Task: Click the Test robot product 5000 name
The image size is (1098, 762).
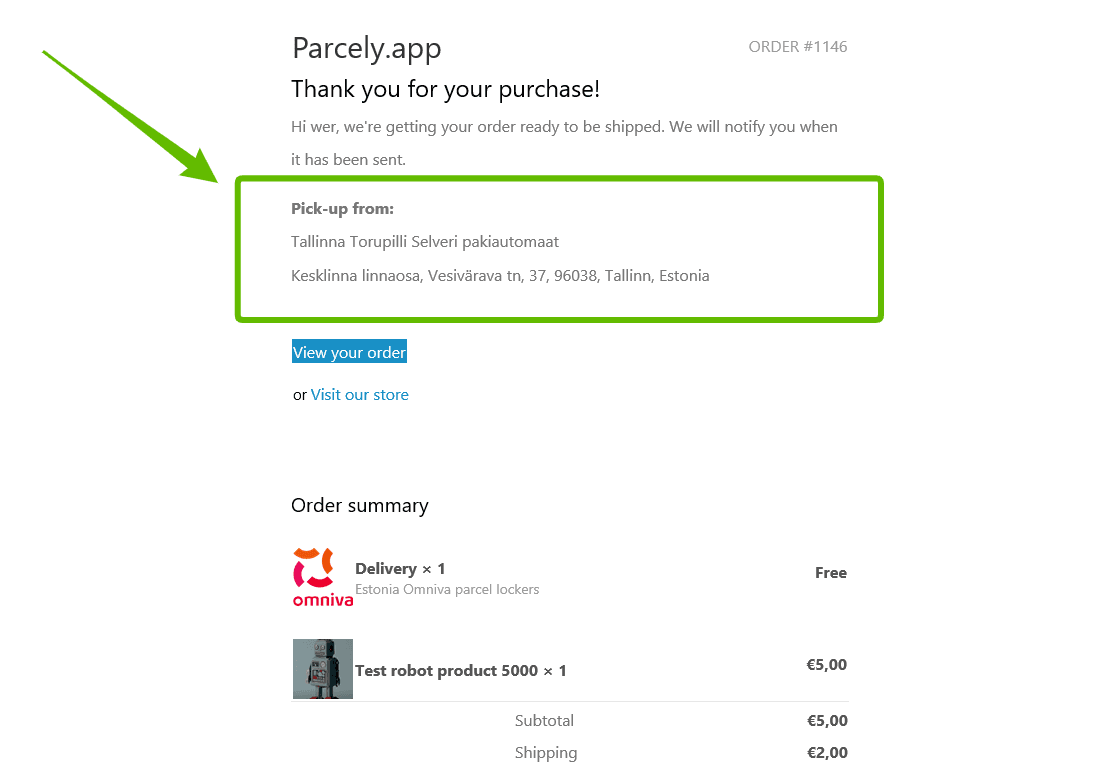Action: tap(460, 671)
